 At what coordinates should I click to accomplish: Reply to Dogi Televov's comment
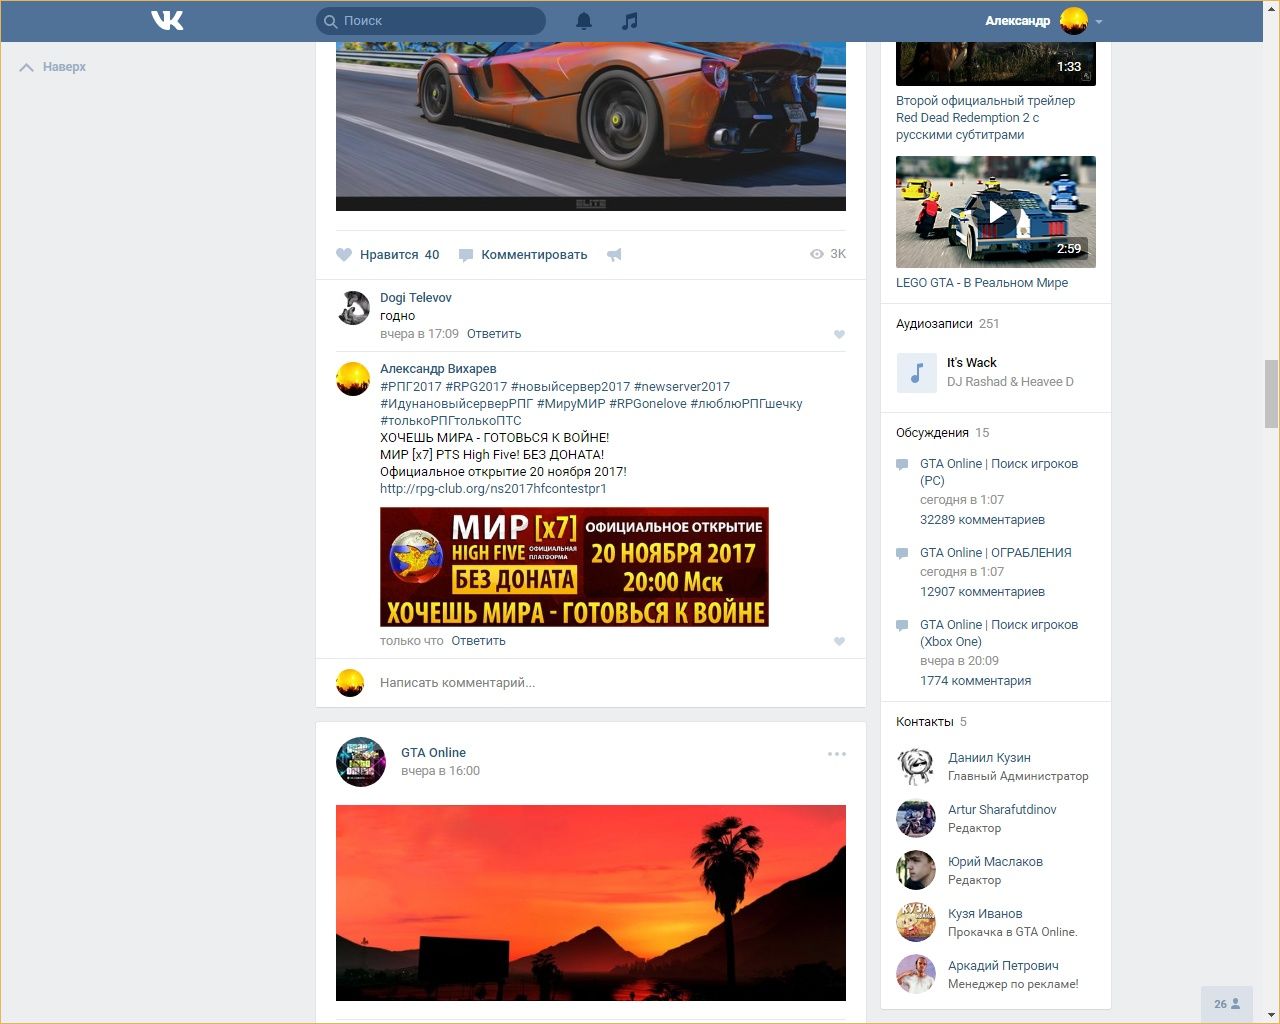click(x=494, y=334)
